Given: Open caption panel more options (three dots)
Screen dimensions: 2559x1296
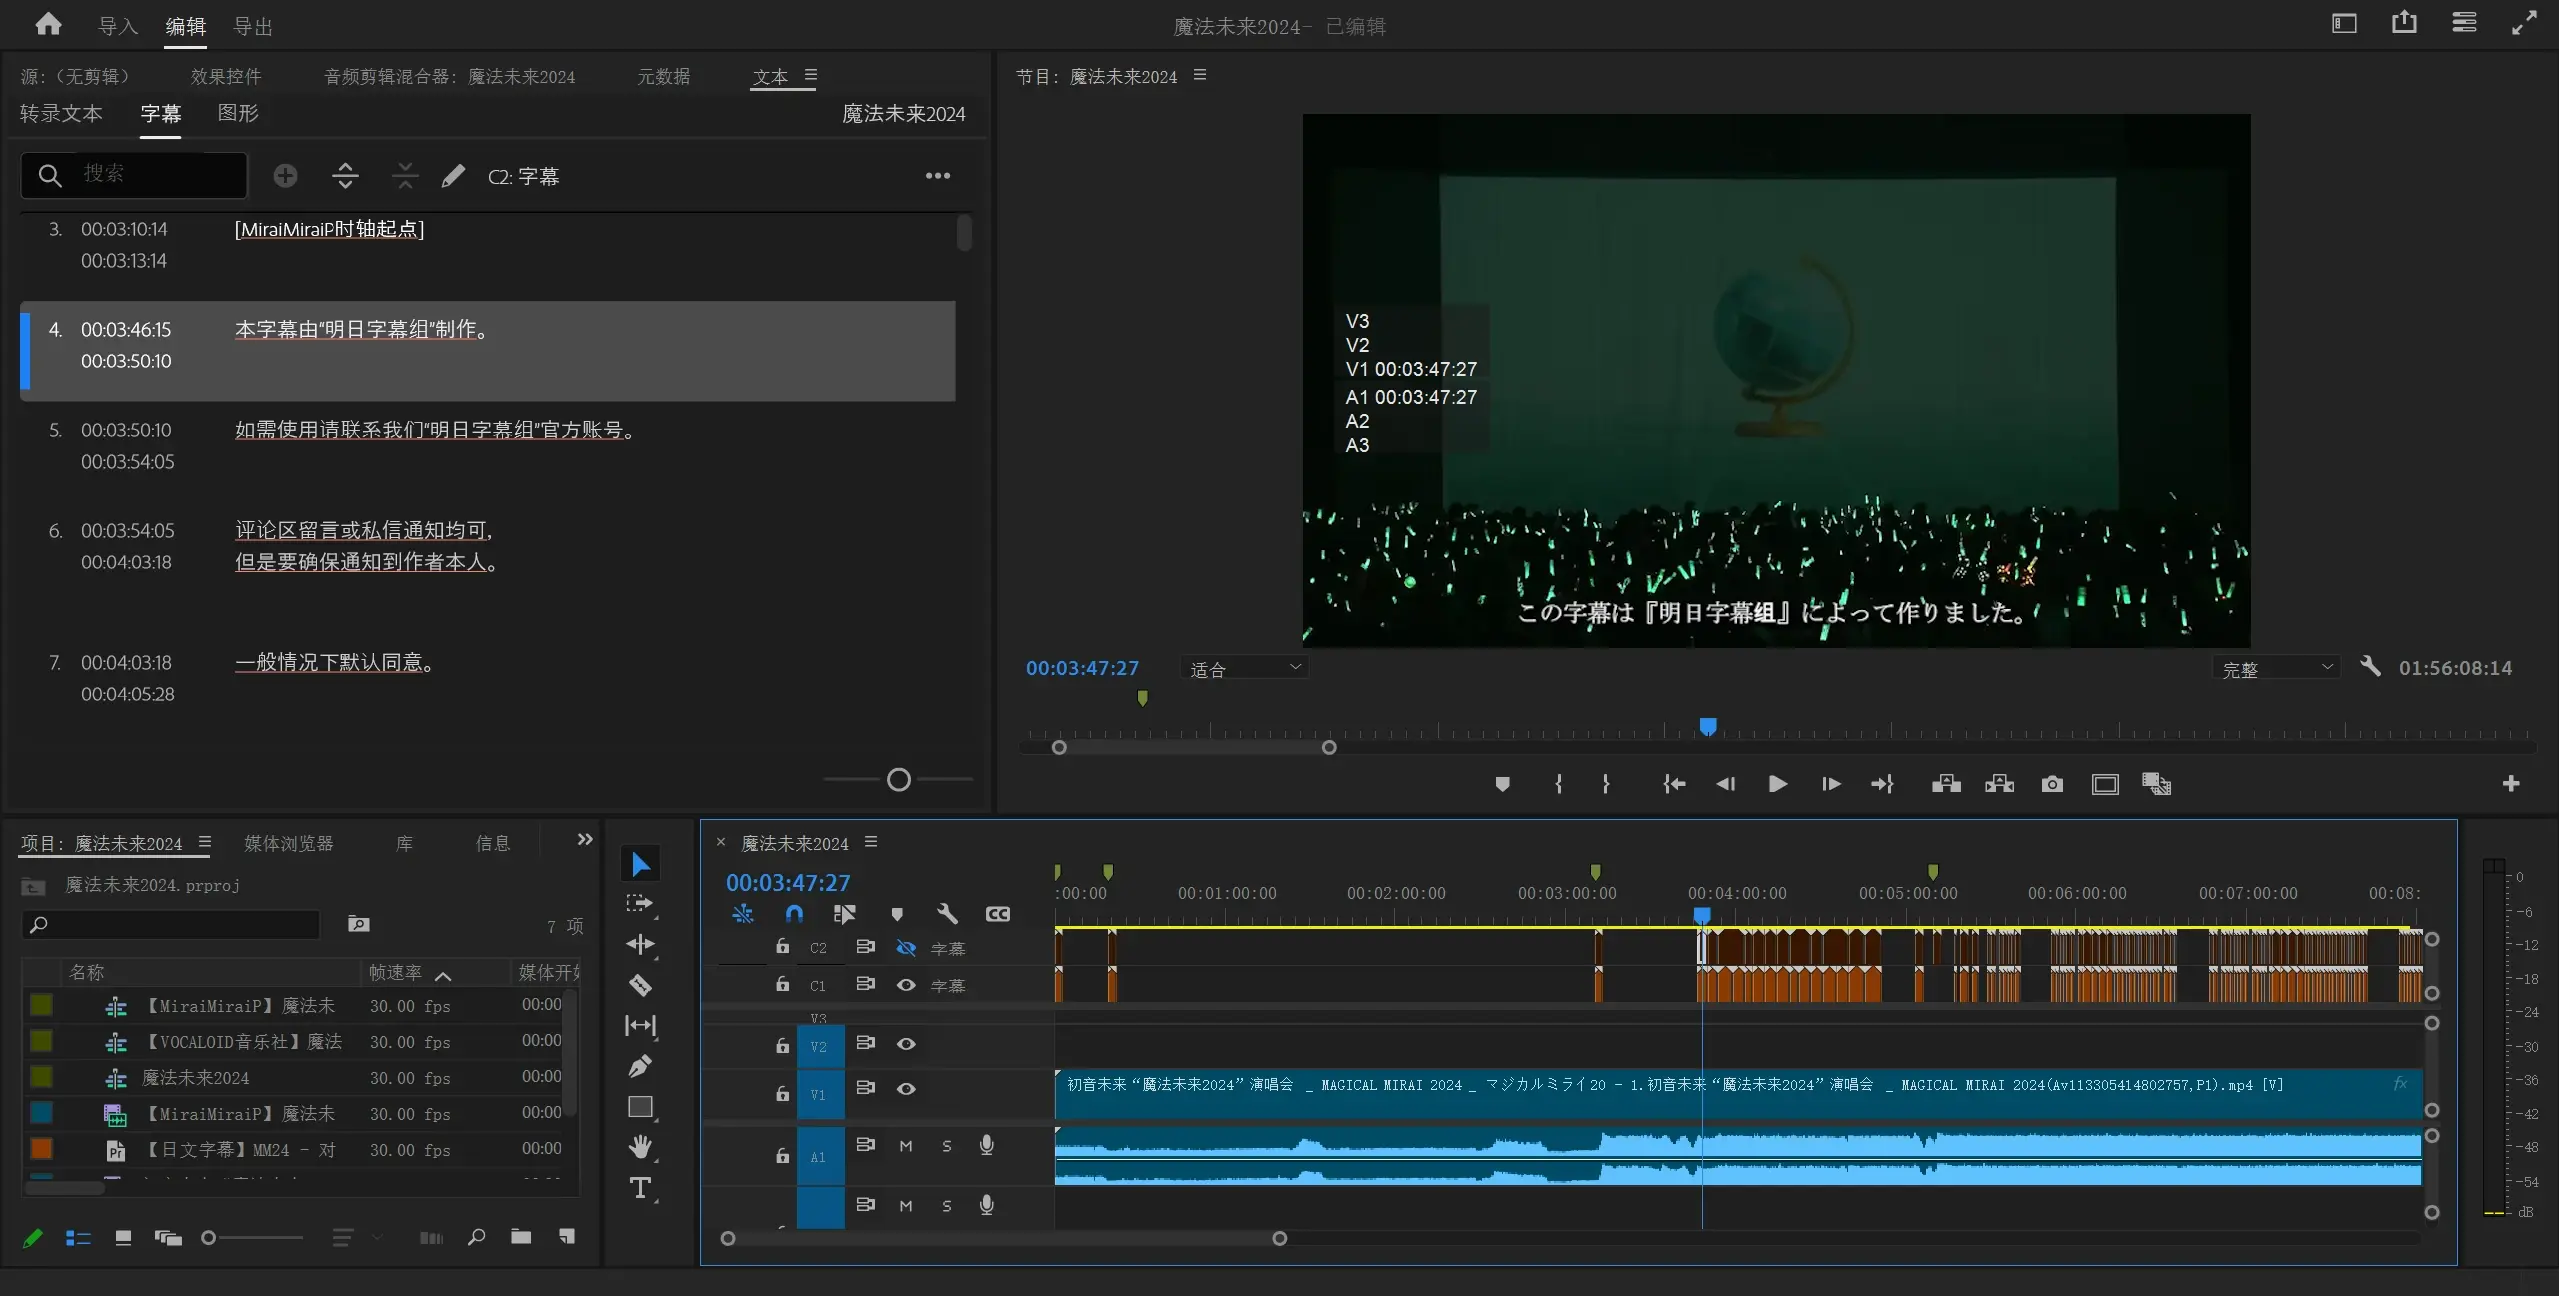Looking at the screenshot, I should pyautogui.click(x=937, y=176).
